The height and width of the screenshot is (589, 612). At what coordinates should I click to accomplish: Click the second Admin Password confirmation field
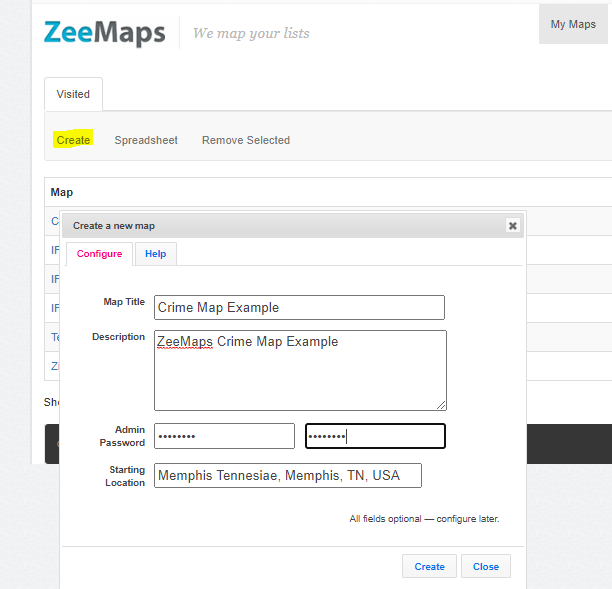[375, 436]
